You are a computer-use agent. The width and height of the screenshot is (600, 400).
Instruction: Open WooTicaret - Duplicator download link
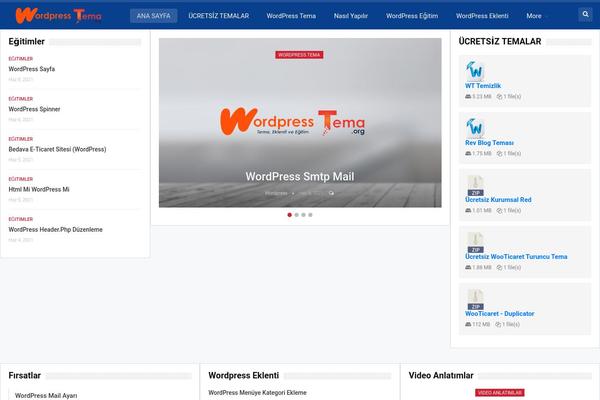(500, 314)
